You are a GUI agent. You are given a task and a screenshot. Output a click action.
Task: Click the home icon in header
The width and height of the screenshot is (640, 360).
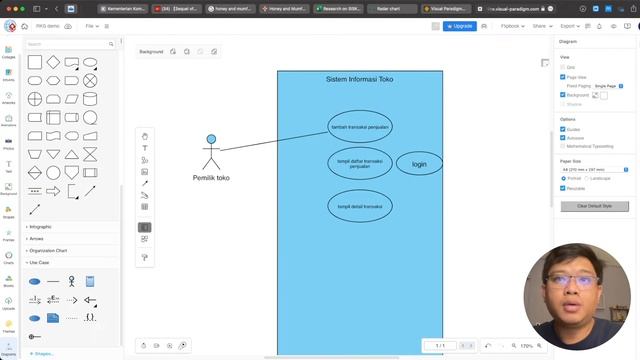point(24,26)
